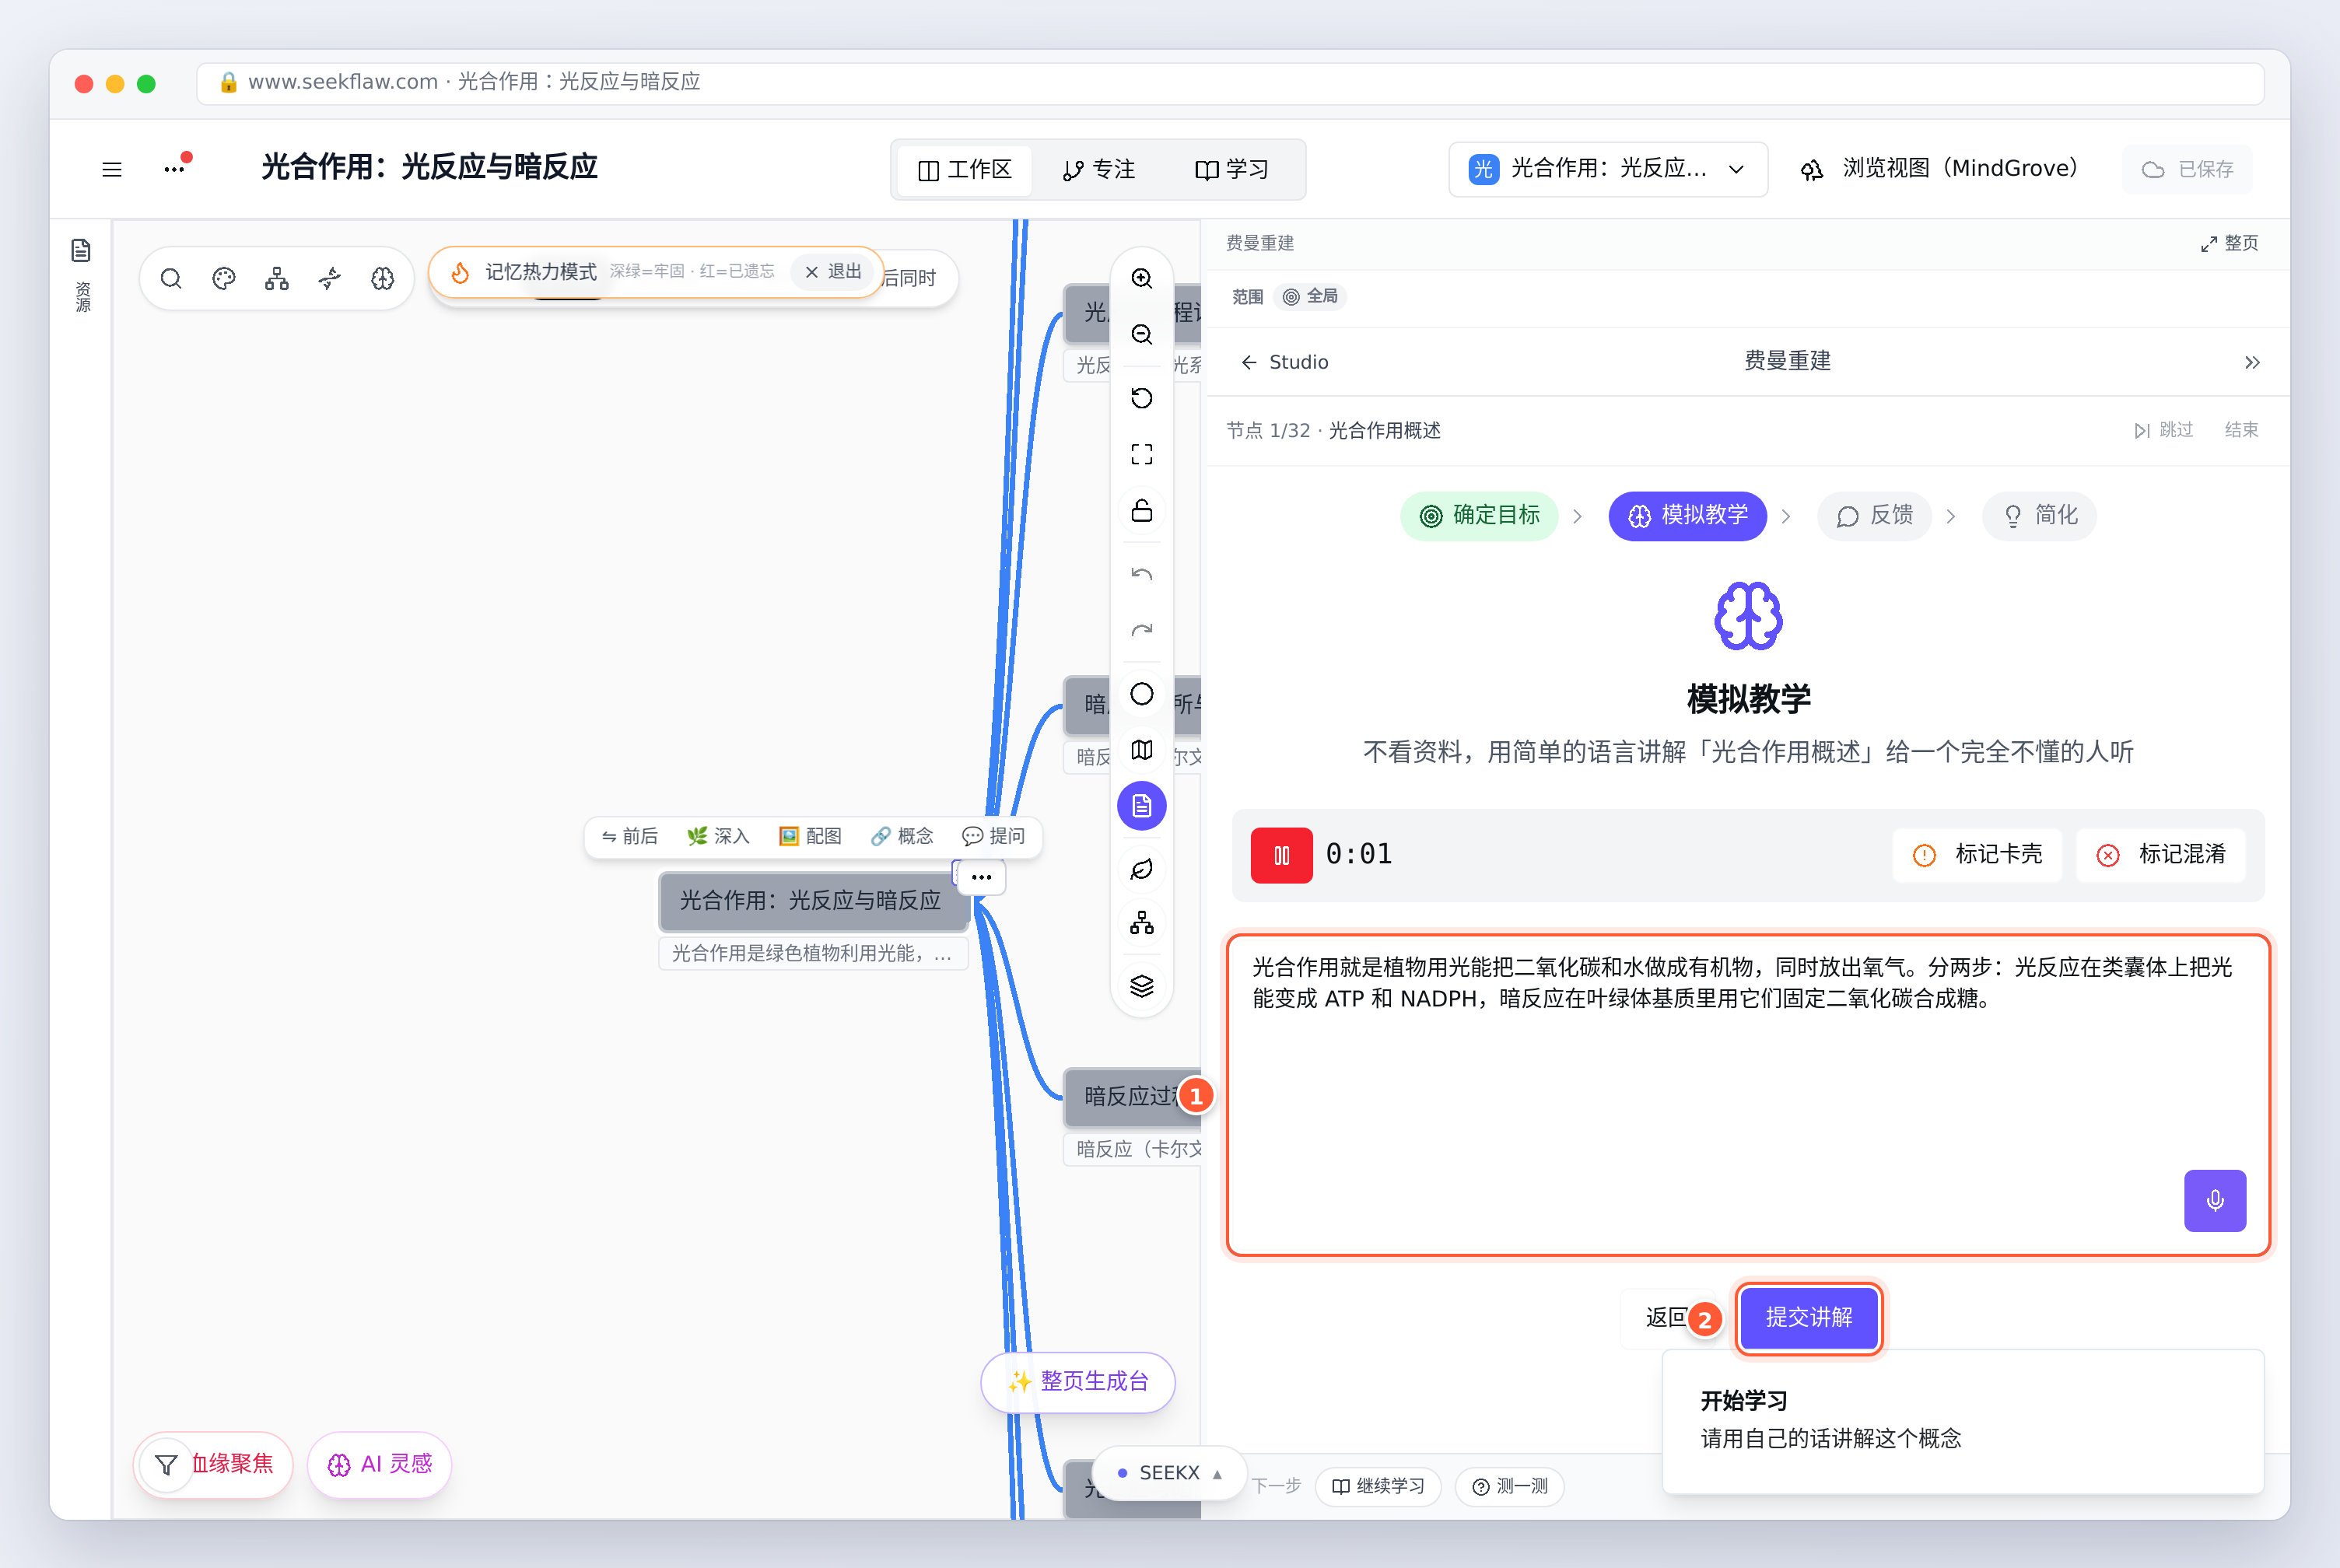Viewport: 2340px width, 1568px height.
Task: Click 前后 in node action bar
Action: pyautogui.click(x=629, y=836)
